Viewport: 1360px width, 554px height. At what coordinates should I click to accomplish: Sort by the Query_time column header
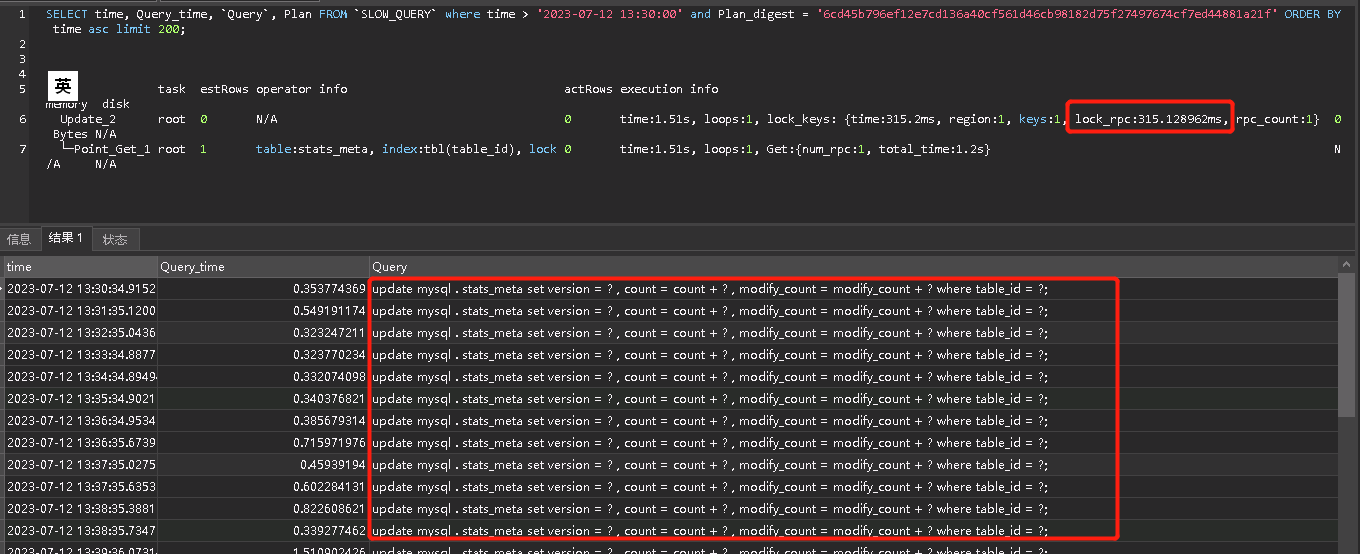tap(262, 267)
